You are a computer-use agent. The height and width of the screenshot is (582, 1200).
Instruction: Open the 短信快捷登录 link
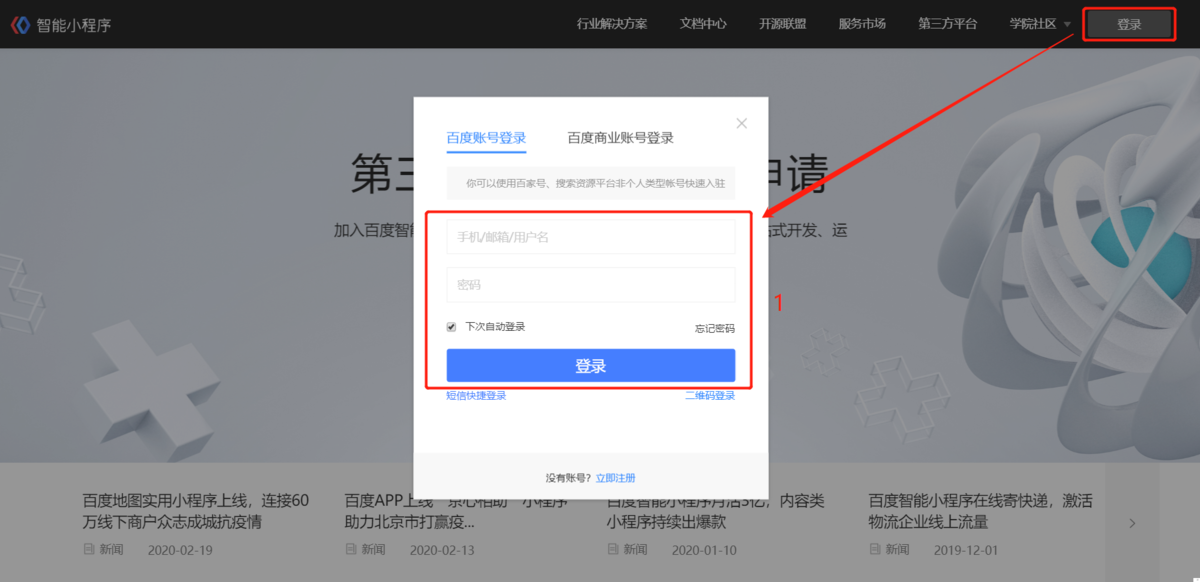pyautogui.click(x=476, y=396)
